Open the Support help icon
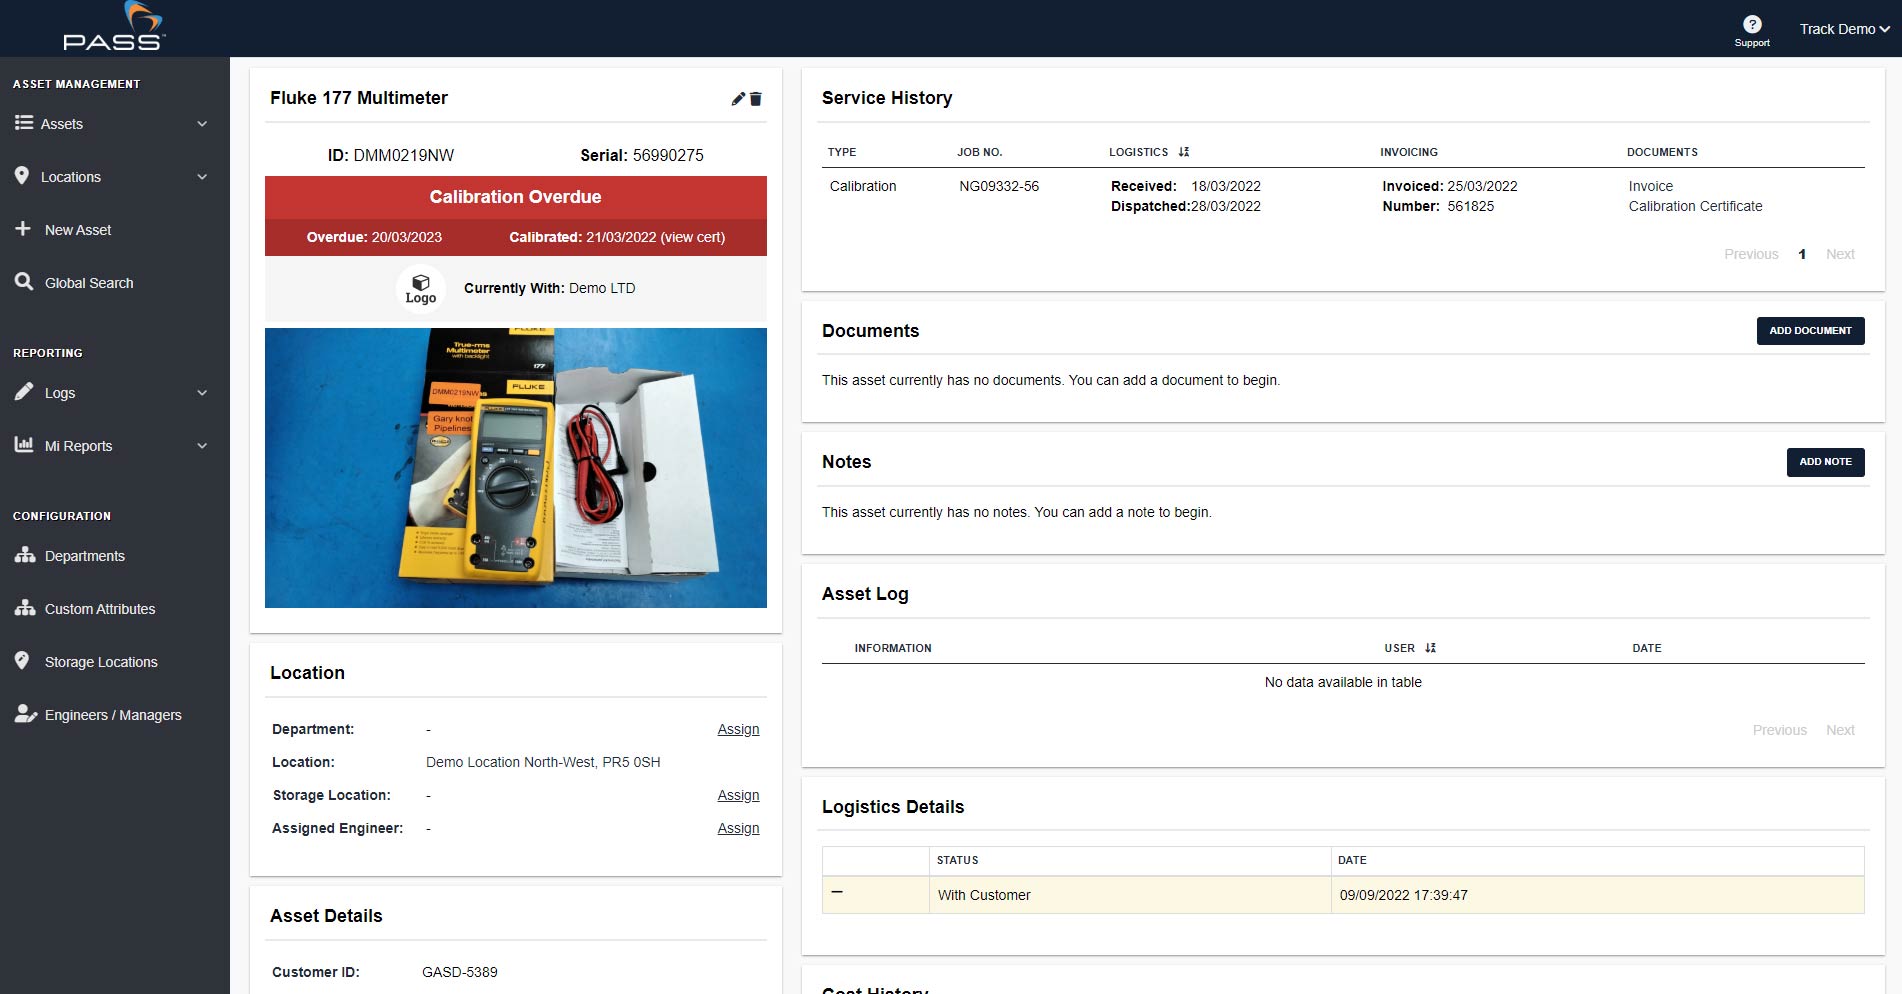The image size is (1902, 994). (x=1752, y=25)
